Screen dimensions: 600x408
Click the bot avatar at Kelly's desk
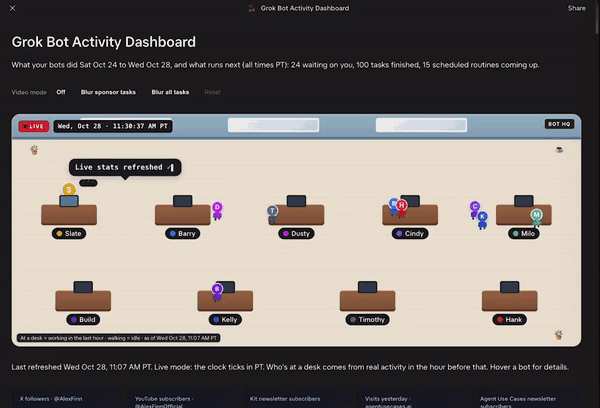[217, 292]
